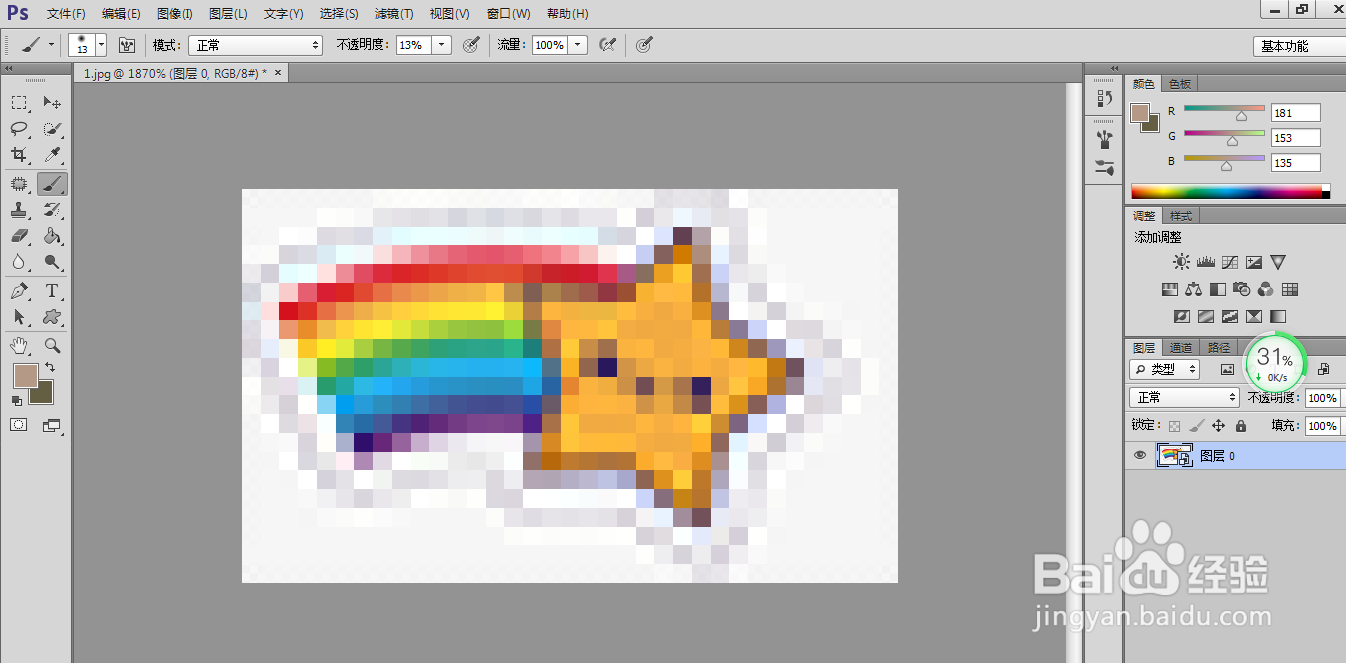This screenshot has width=1346, height=663.
Task: Click the G value input field
Action: pyautogui.click(x=1295, y=138)
